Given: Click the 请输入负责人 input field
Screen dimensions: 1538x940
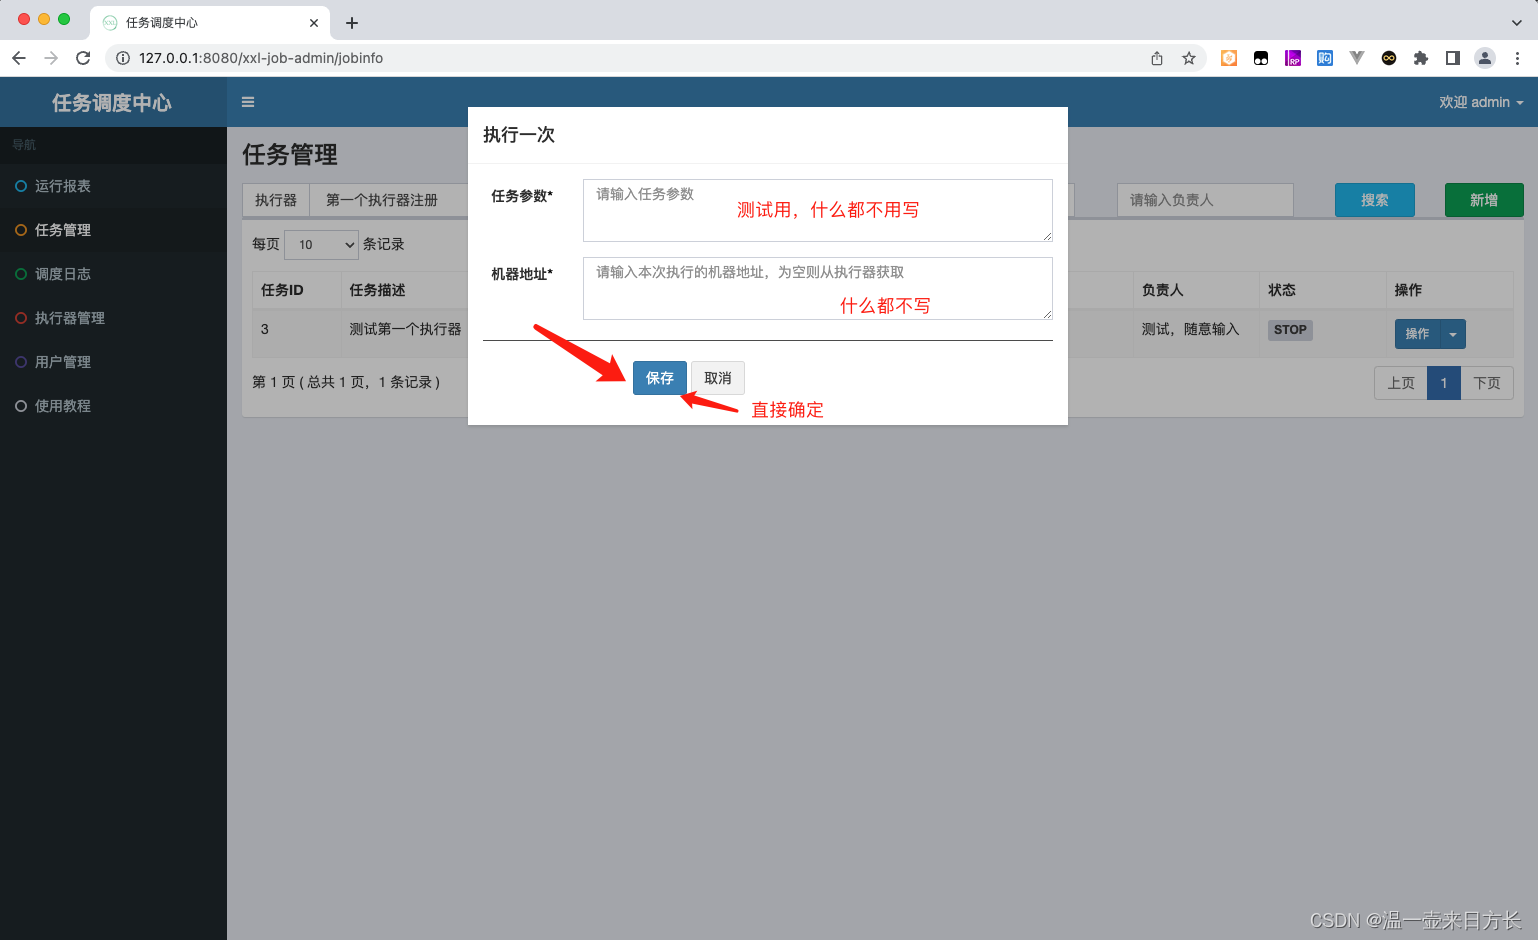Looking at the screenshot, I should (1205, 200).
